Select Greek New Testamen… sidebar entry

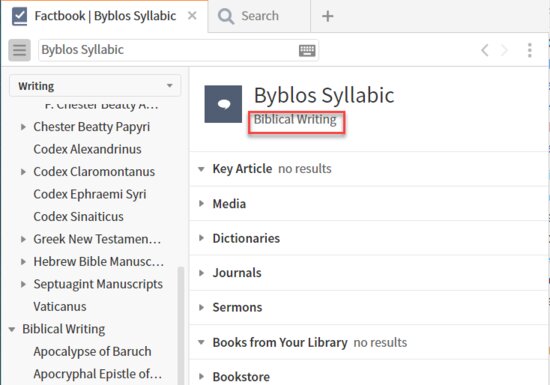coord(97,239)
